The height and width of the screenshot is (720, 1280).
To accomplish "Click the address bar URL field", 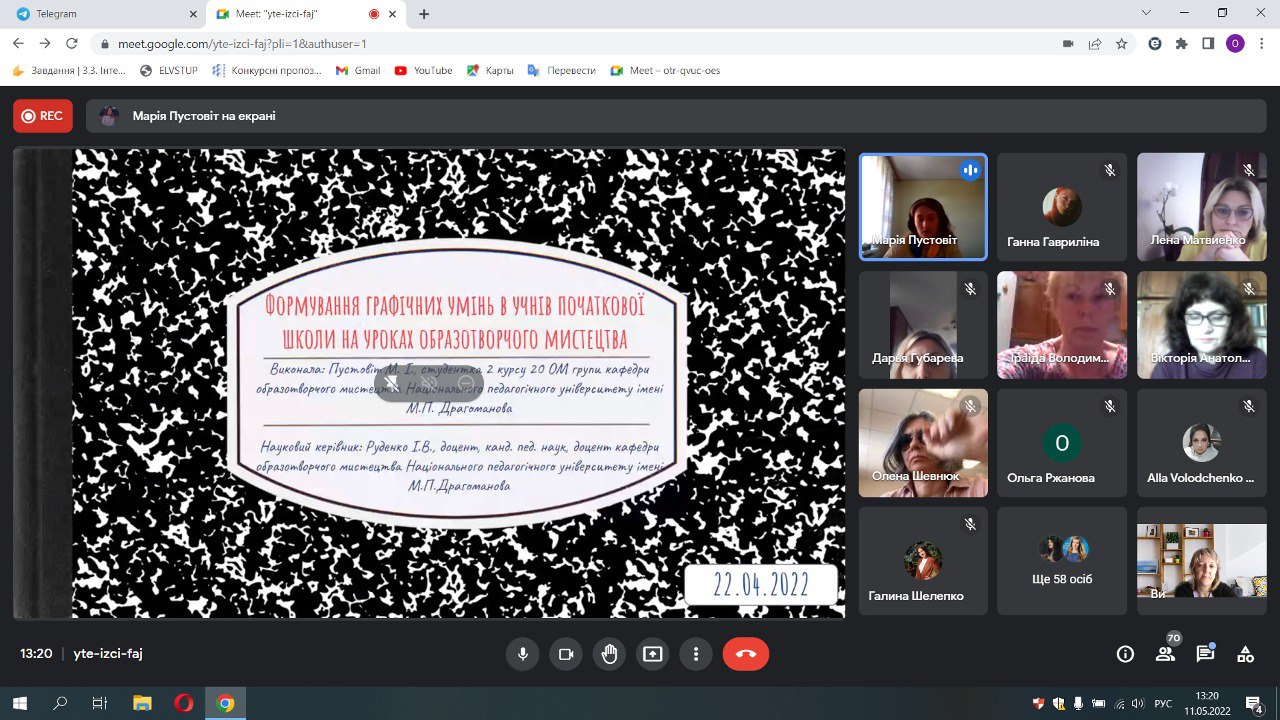I will (580, 44).
